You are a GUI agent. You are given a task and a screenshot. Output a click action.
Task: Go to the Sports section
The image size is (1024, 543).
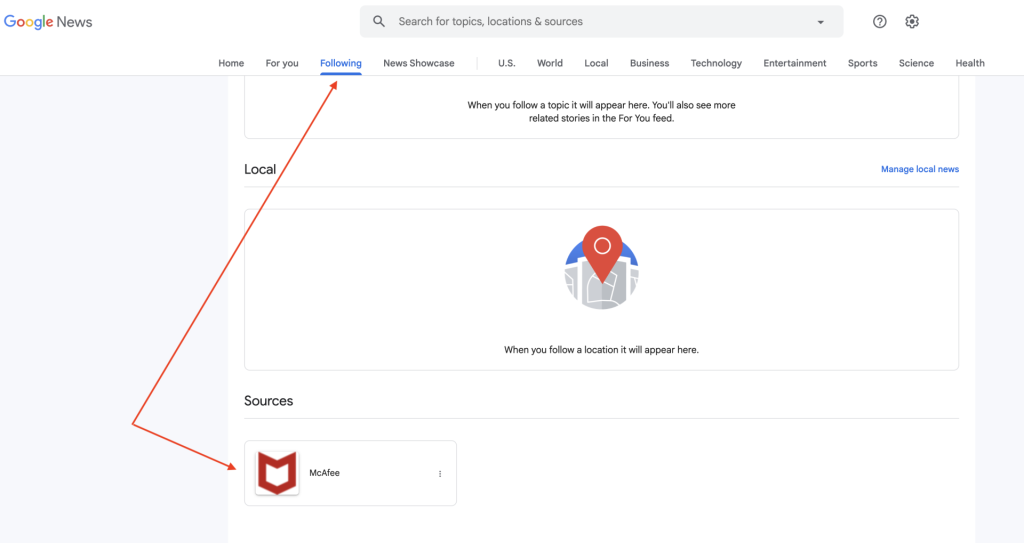(x=862, y=63)
